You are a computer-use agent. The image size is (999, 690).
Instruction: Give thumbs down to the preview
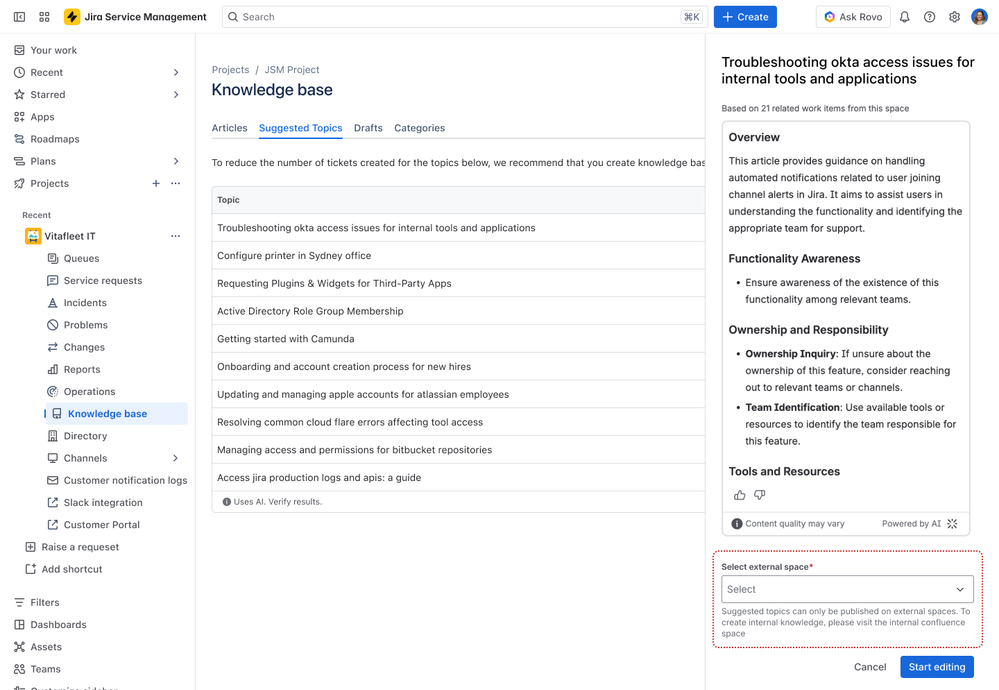[x=759, y=495]
